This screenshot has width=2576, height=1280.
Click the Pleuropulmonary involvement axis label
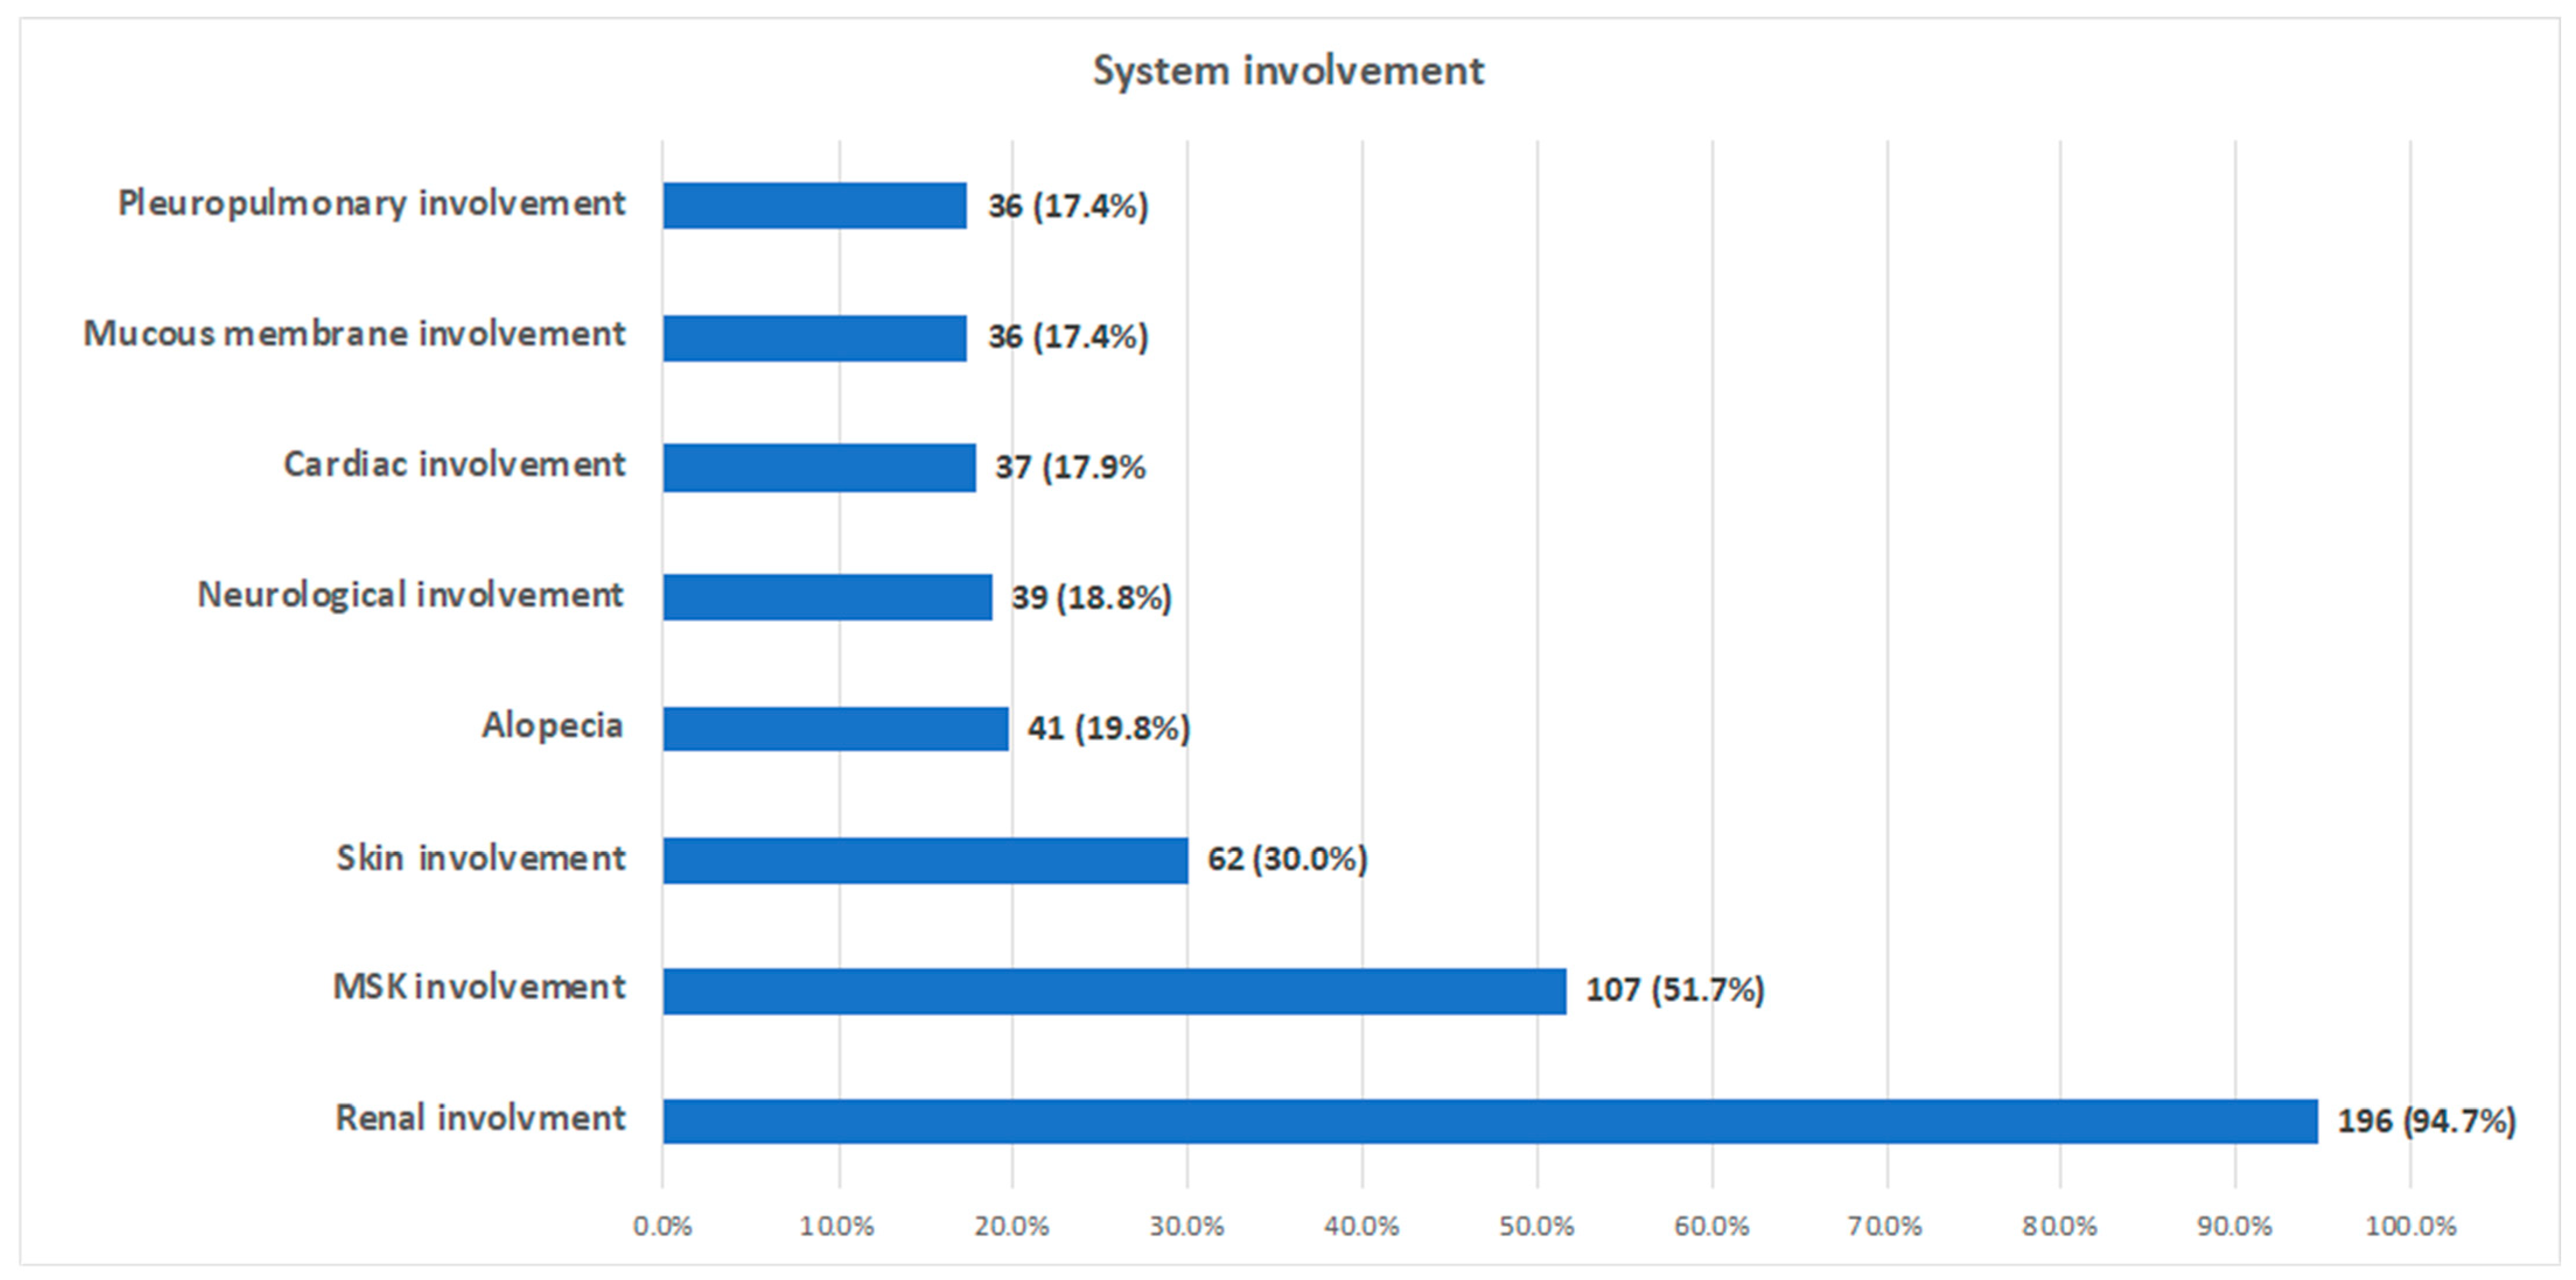coord(371,204)
